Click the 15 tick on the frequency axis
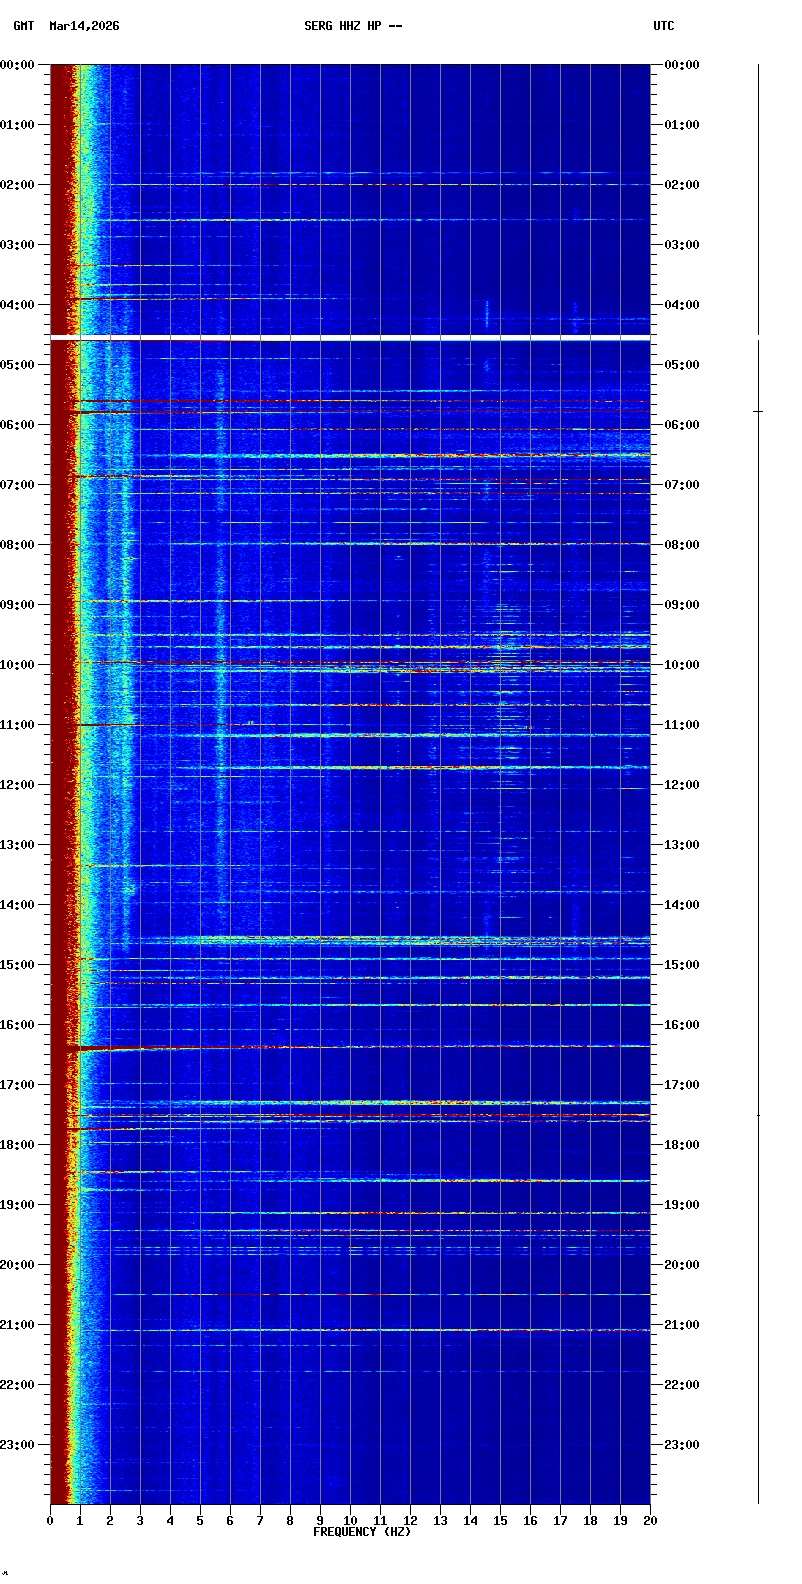Image resolution: width=802 pixels, height=1584 pixels. point(500,1521)
